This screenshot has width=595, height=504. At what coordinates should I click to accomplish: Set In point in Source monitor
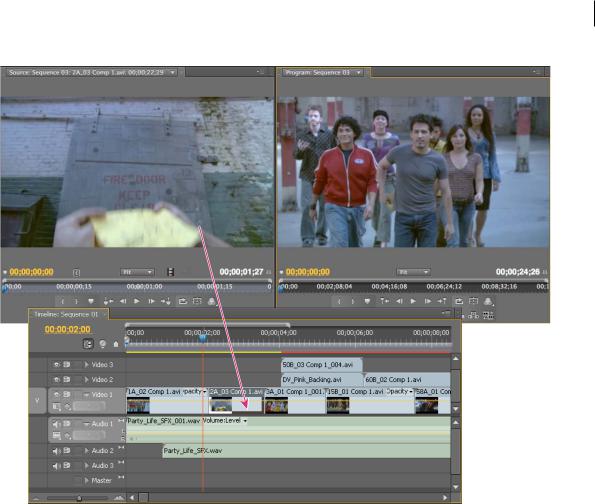click(62, 301)
